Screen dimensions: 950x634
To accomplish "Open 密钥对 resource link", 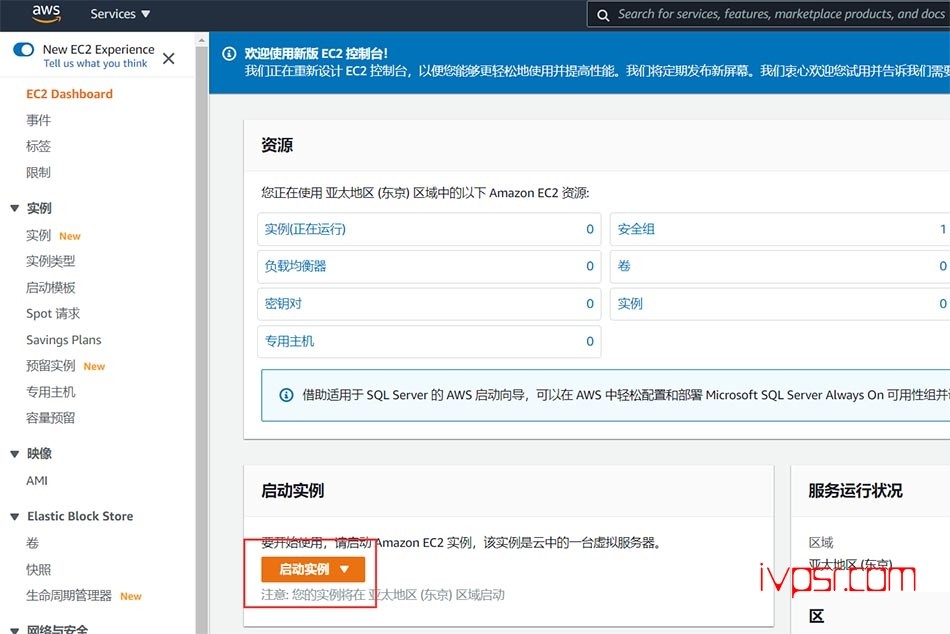I will coord(283,304).
